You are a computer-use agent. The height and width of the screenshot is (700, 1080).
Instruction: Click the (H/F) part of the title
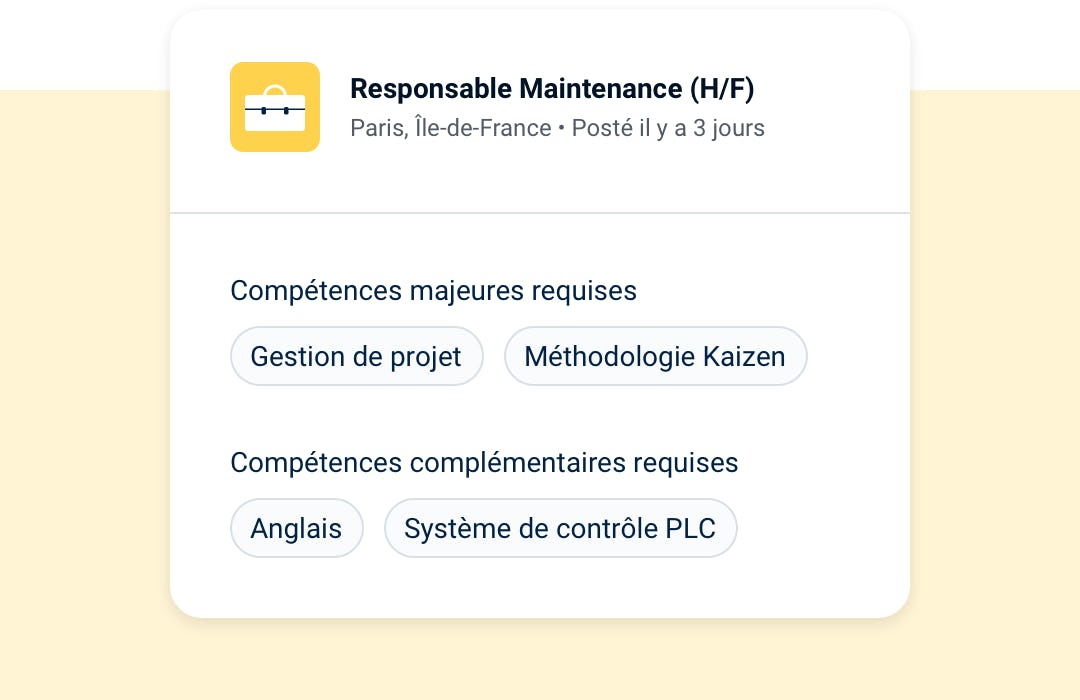pyautogui.click(x=722, y=89)
